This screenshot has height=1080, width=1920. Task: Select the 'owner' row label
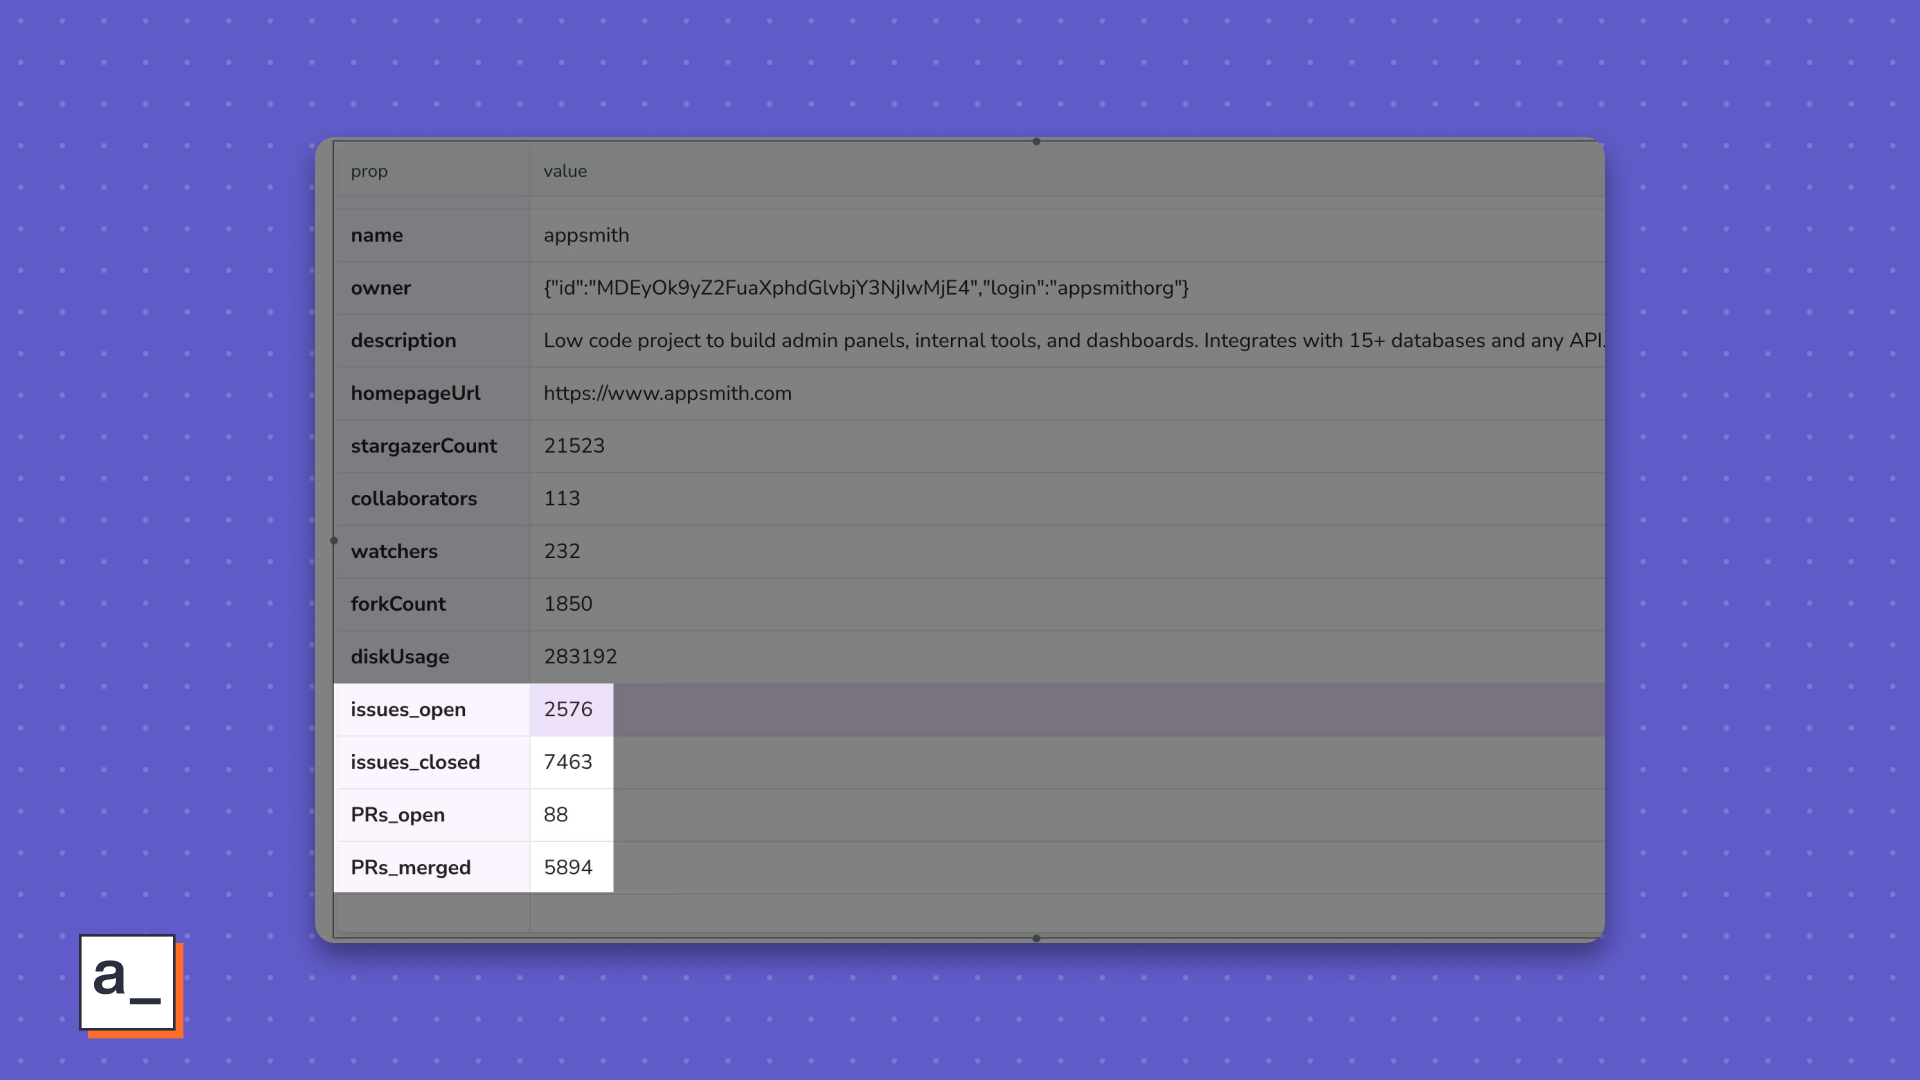click(x=381, y=288)
